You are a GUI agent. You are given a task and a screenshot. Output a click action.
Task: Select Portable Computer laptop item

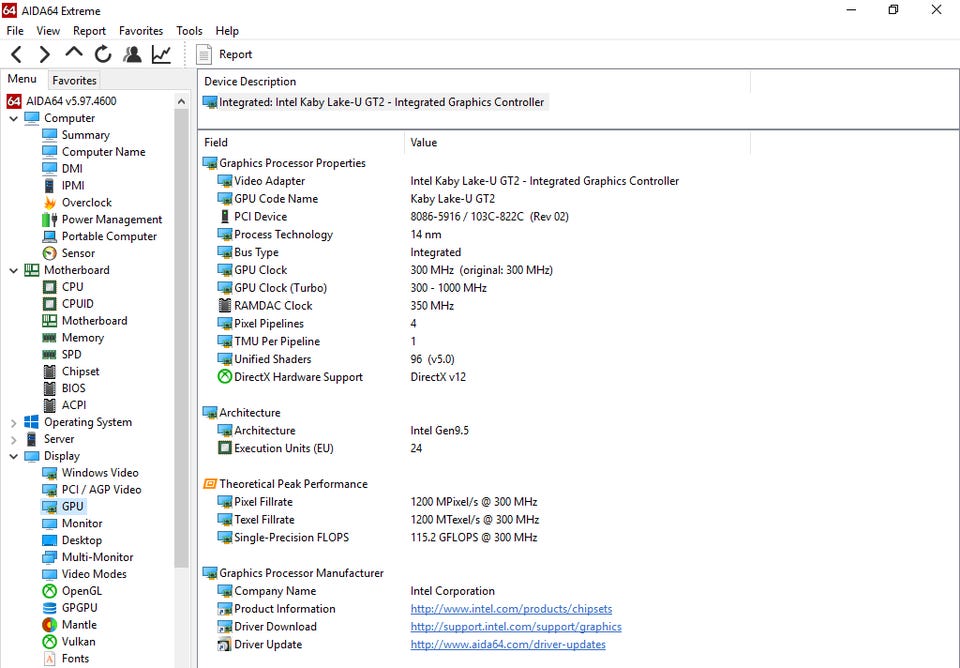point(99,236)
